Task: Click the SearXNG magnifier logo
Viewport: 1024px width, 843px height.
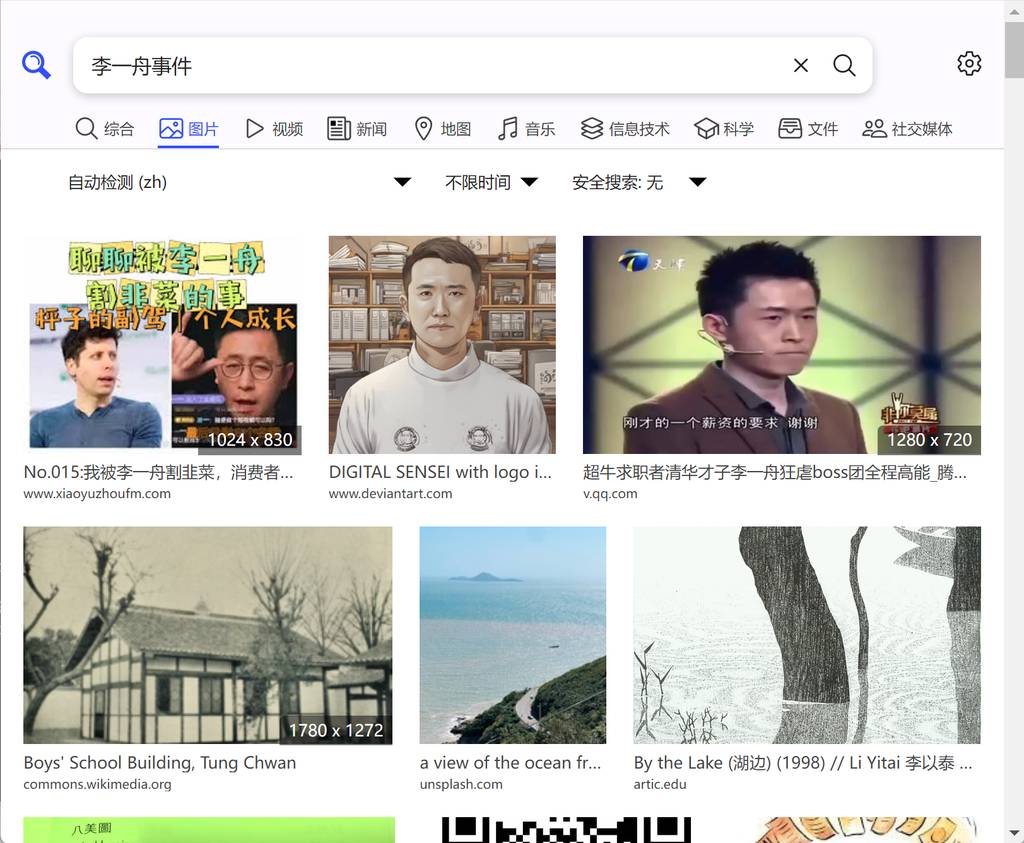Action: [x=36, y=66]
